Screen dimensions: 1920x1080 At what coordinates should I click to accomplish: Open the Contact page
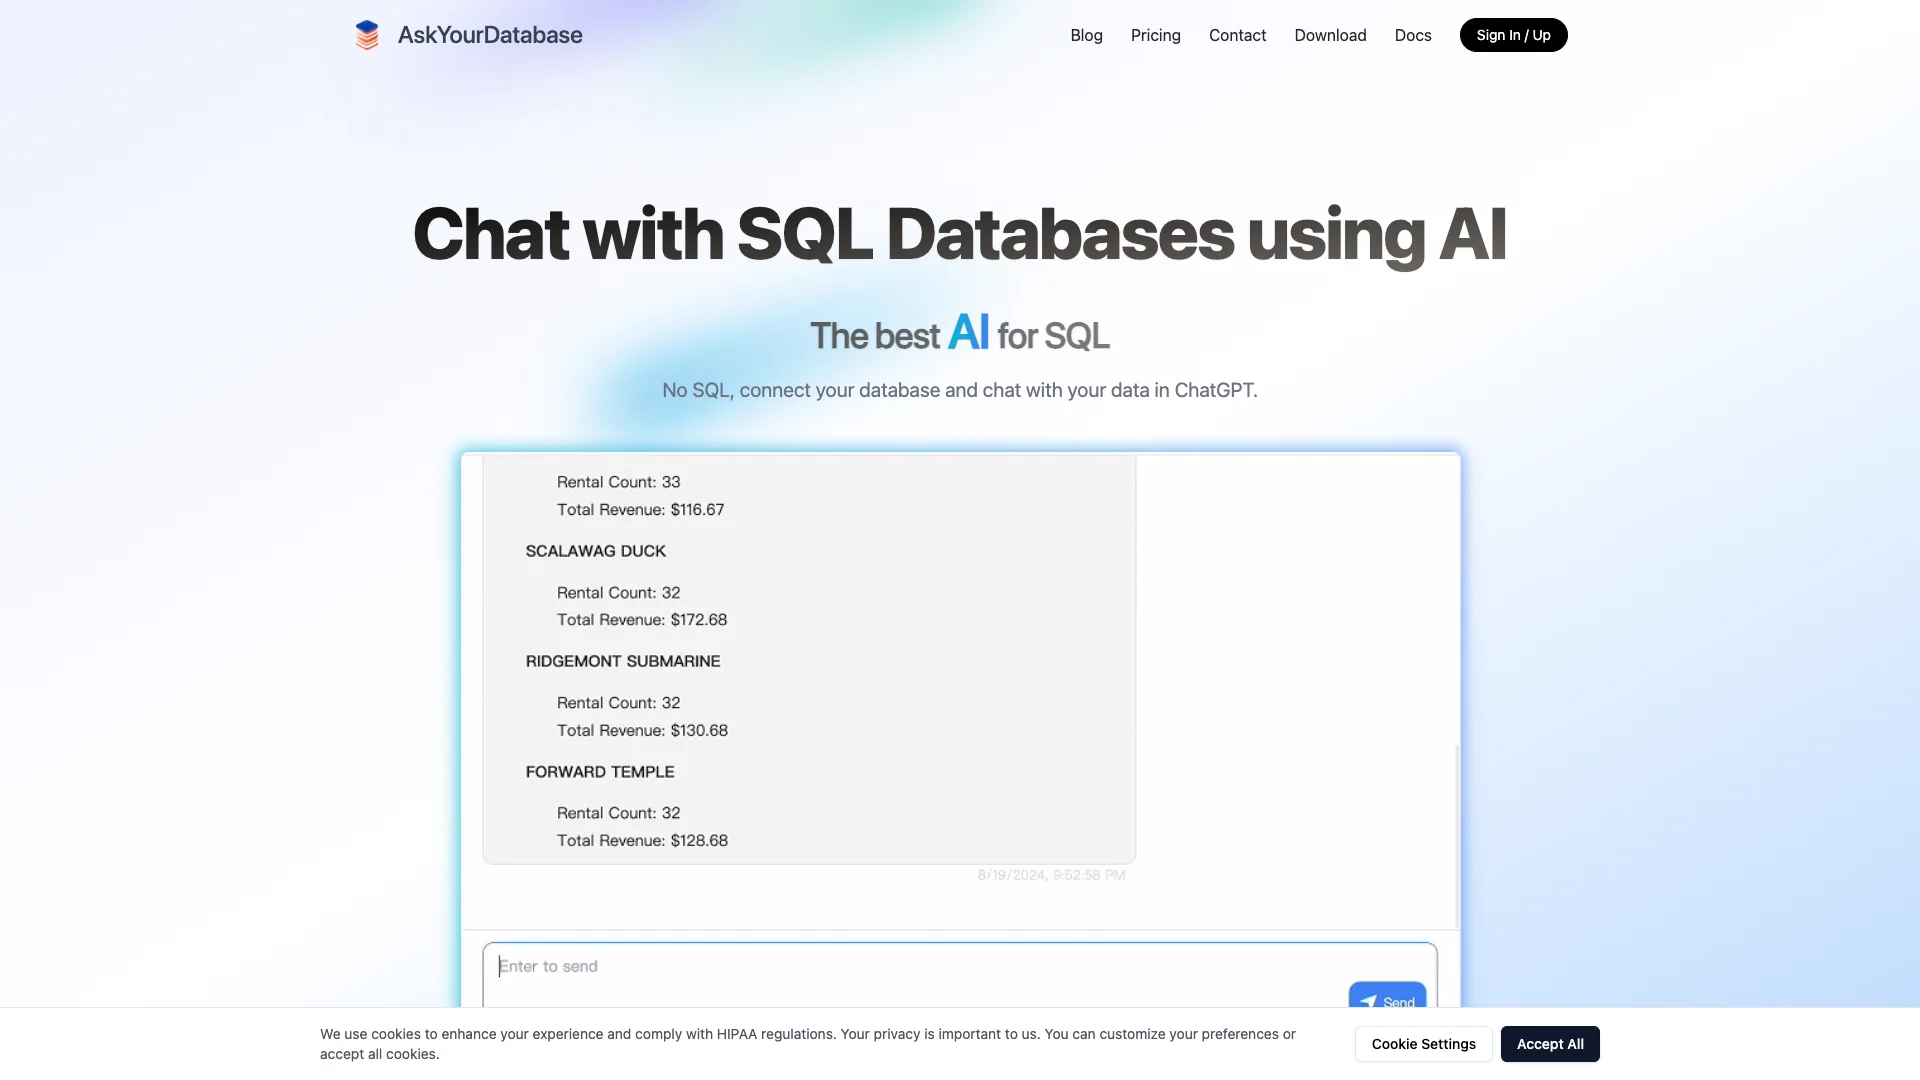tap(1237, 35)
